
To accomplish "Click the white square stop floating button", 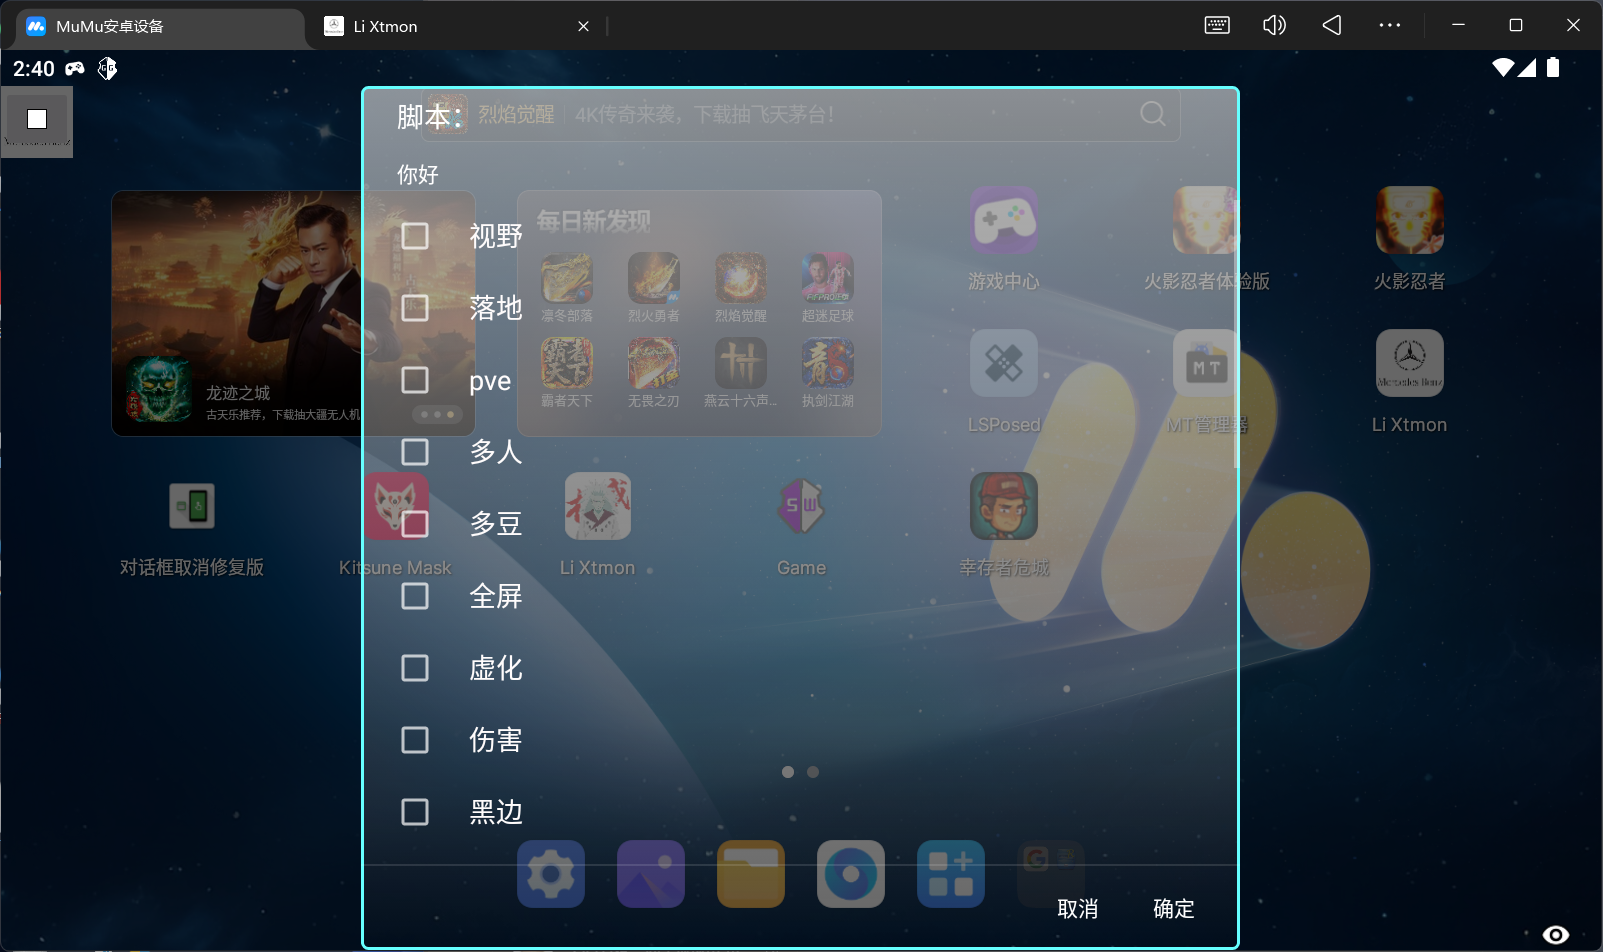I will pos(37,120).
